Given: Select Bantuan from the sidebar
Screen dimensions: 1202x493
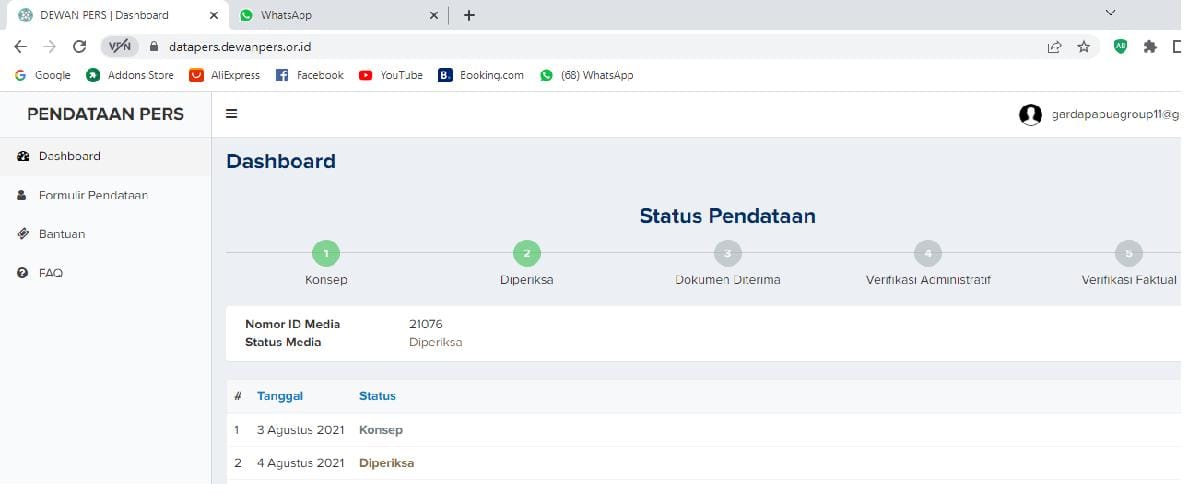Looking at the screenshot, I should click(62, 234).
